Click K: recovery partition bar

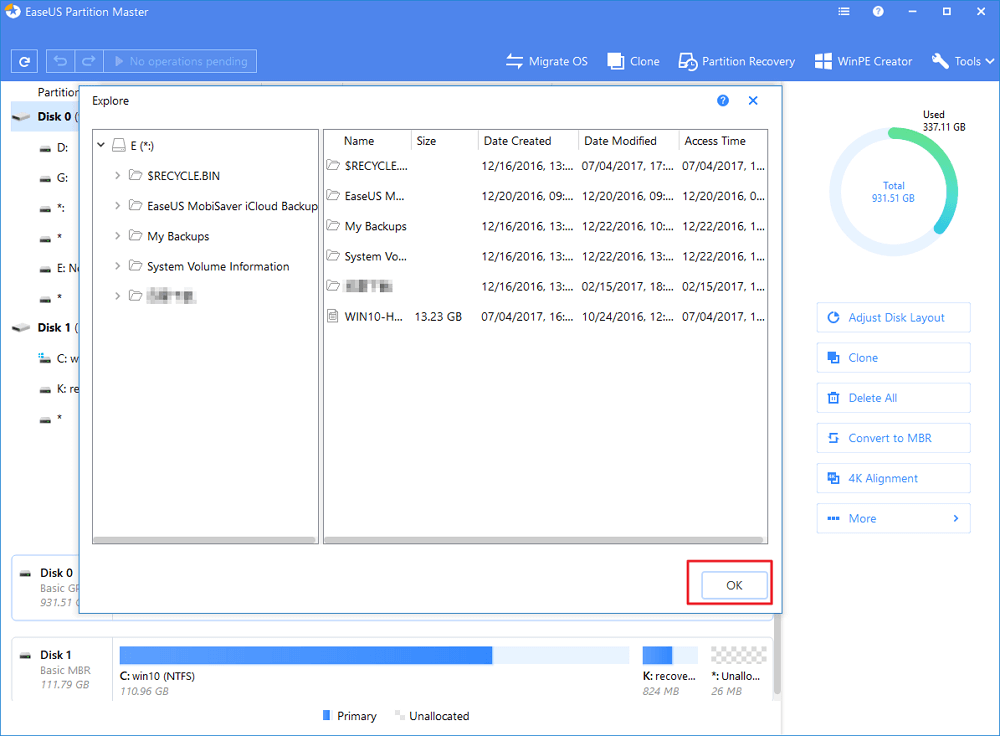pyautogui.click(x=670, y=655)
